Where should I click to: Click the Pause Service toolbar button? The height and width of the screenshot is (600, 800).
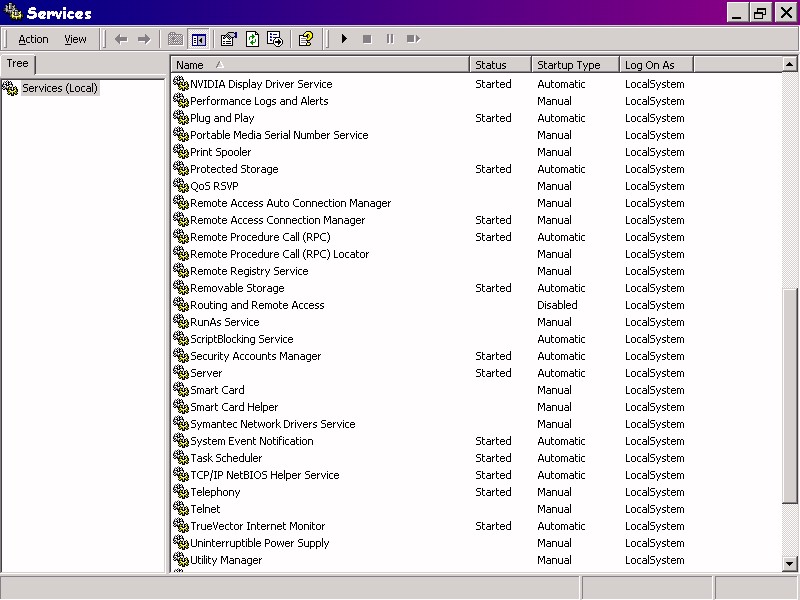[390, 39]
